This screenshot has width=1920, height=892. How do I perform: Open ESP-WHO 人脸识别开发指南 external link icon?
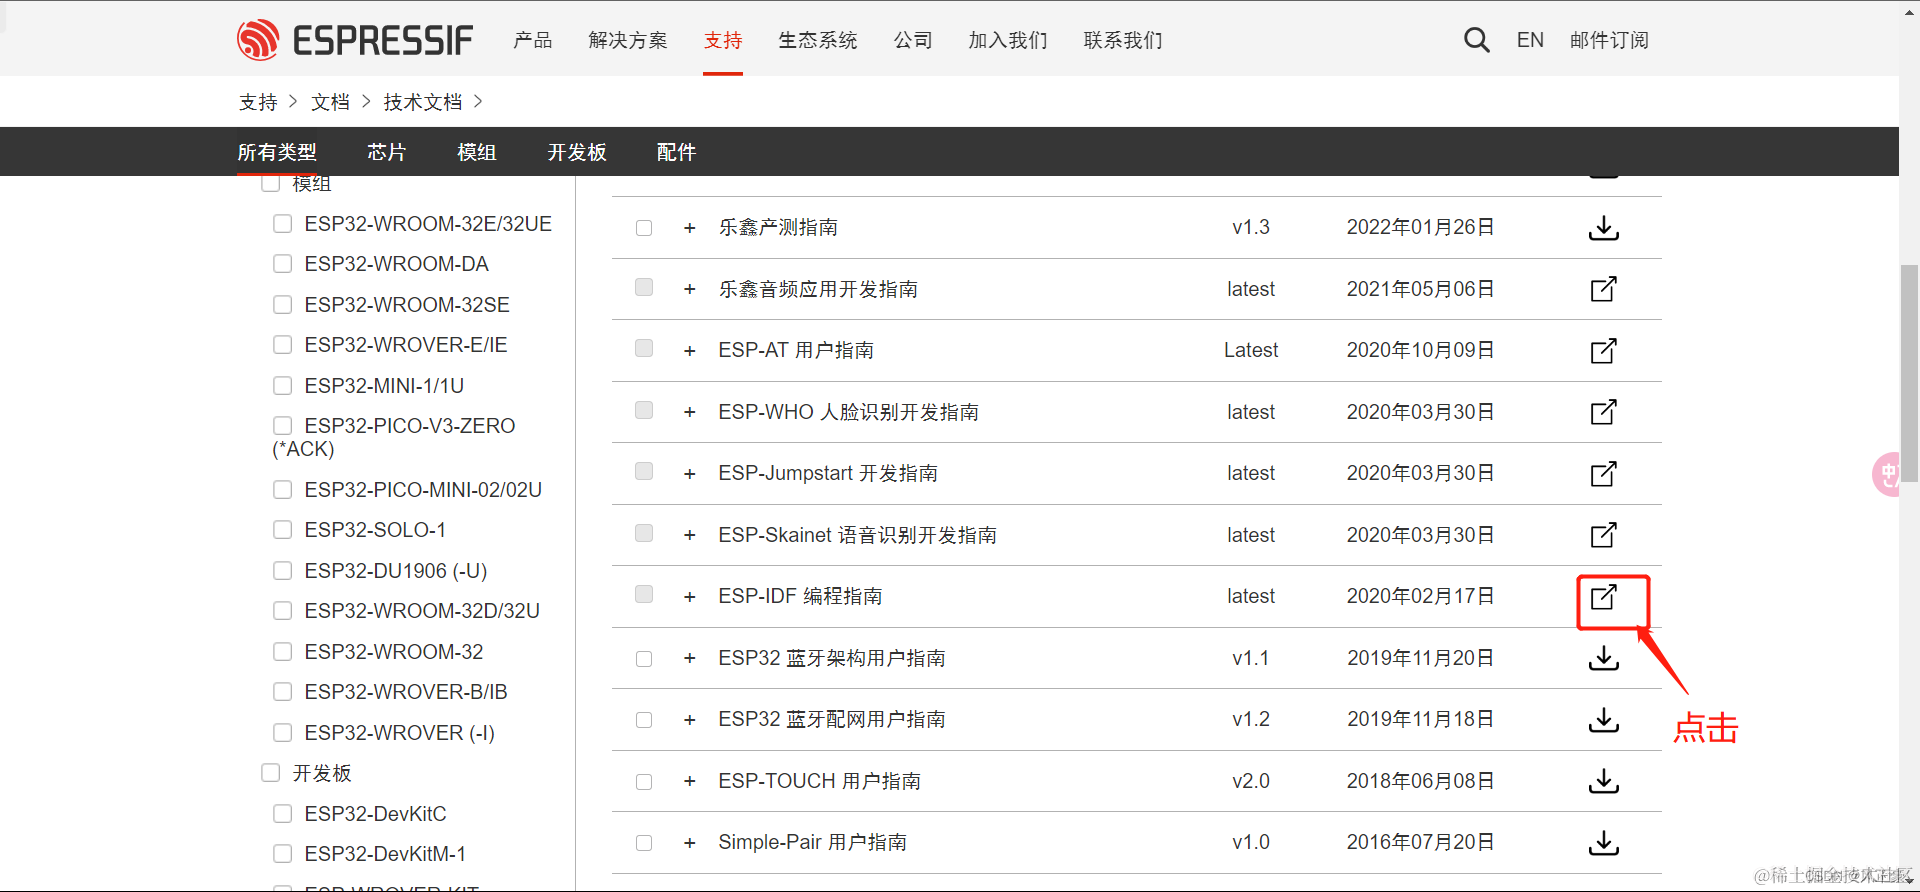[1603, 412]
